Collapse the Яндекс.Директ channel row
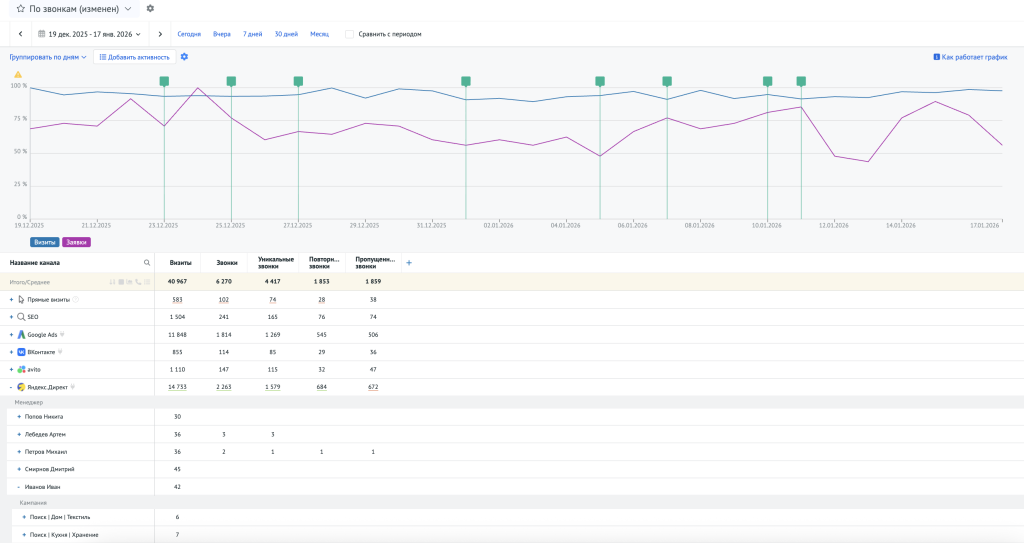The image size is (1024, 543). [11, 386]
